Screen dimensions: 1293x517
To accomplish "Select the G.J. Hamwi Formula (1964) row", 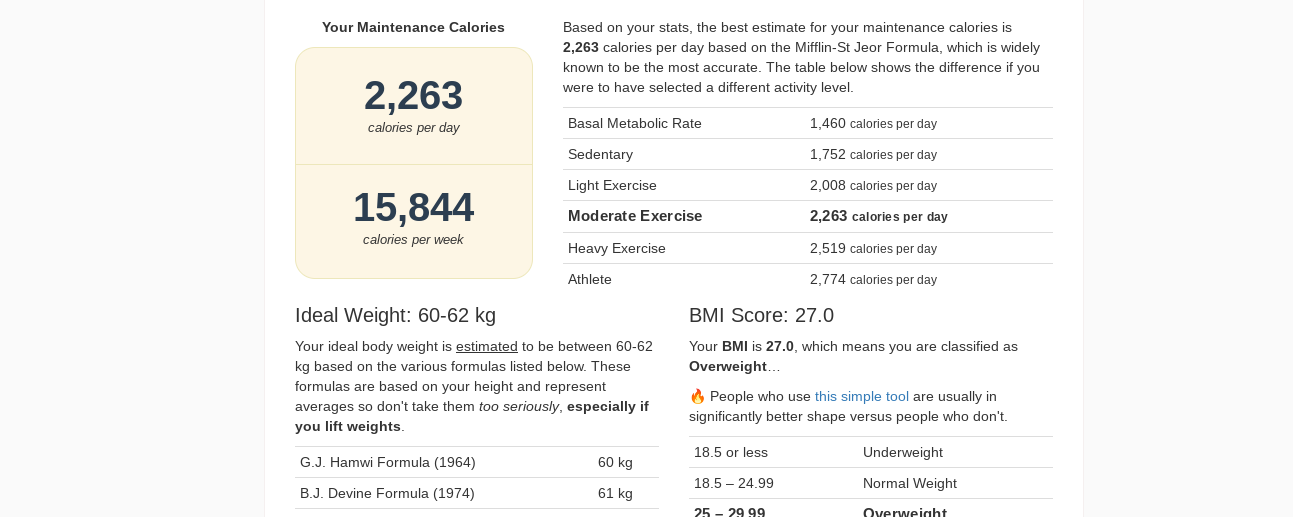I will tap(476, 462).
